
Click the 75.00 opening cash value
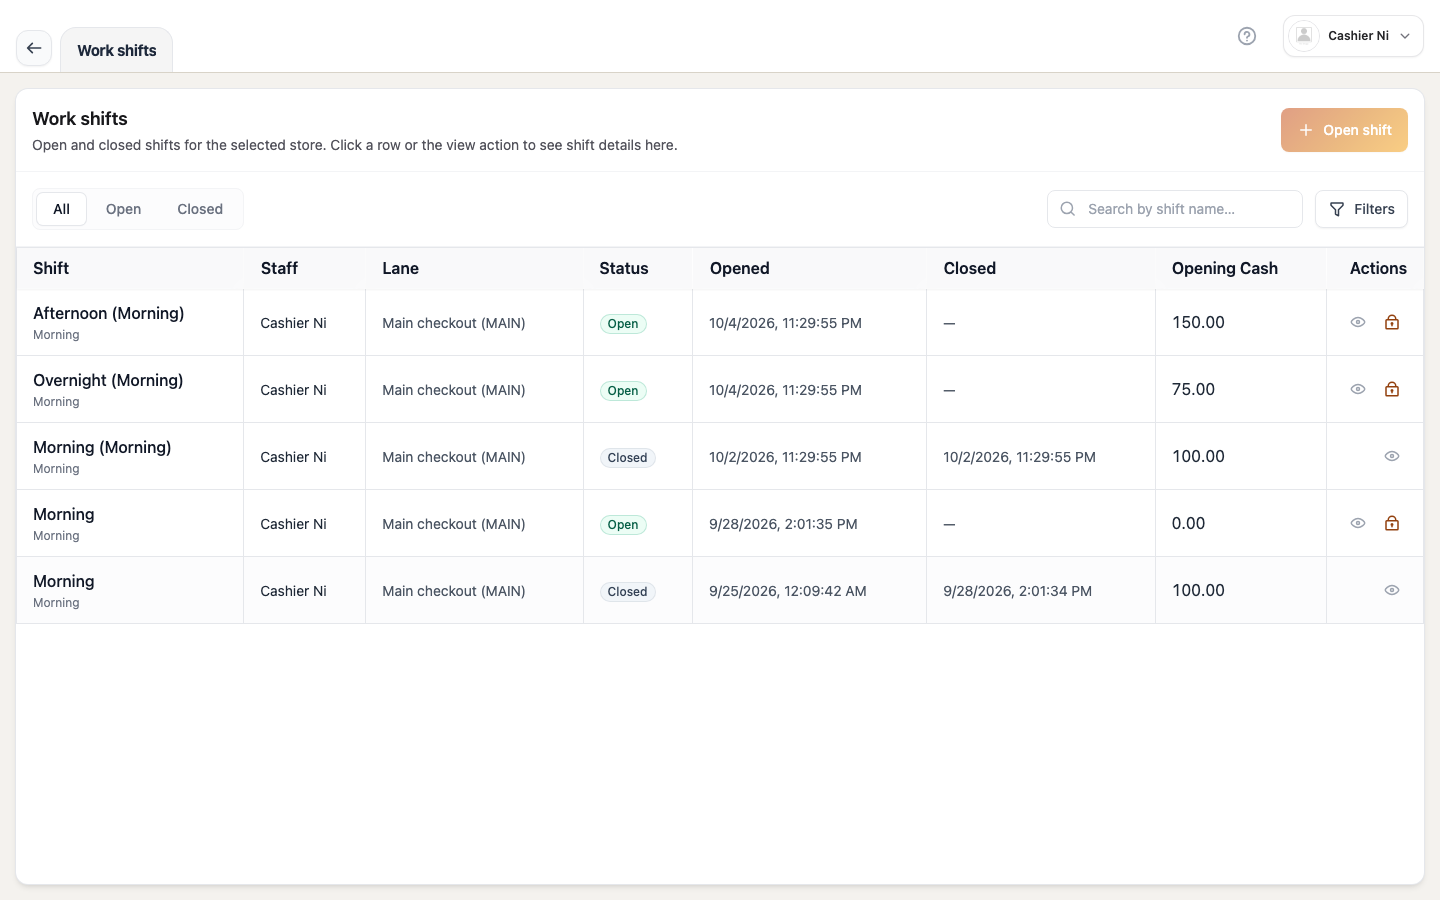[x=1193, y=389]
